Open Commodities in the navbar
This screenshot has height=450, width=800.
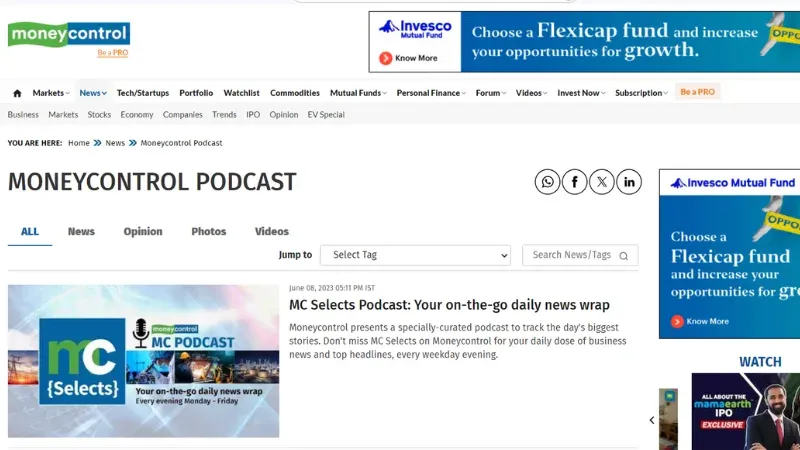point(295,93)
